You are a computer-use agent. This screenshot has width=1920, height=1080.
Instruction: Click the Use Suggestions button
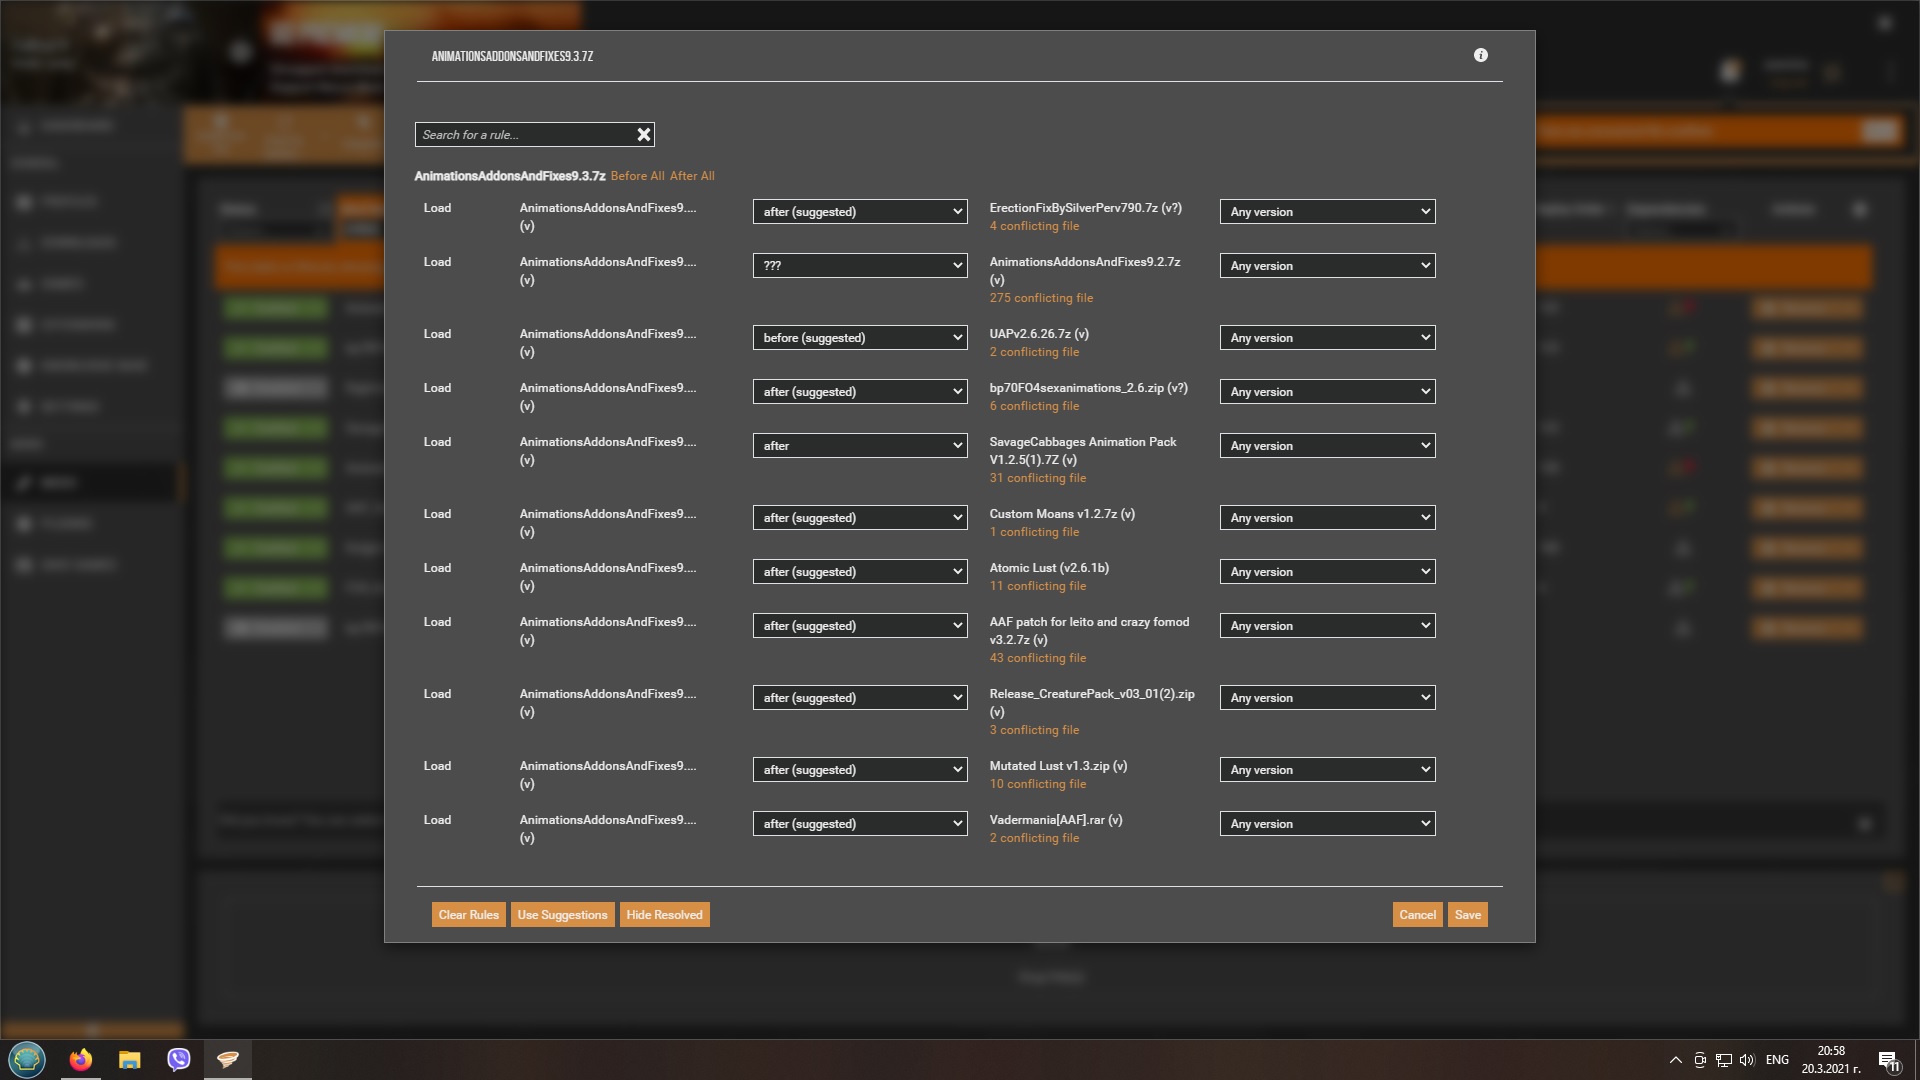coord(562,915)
